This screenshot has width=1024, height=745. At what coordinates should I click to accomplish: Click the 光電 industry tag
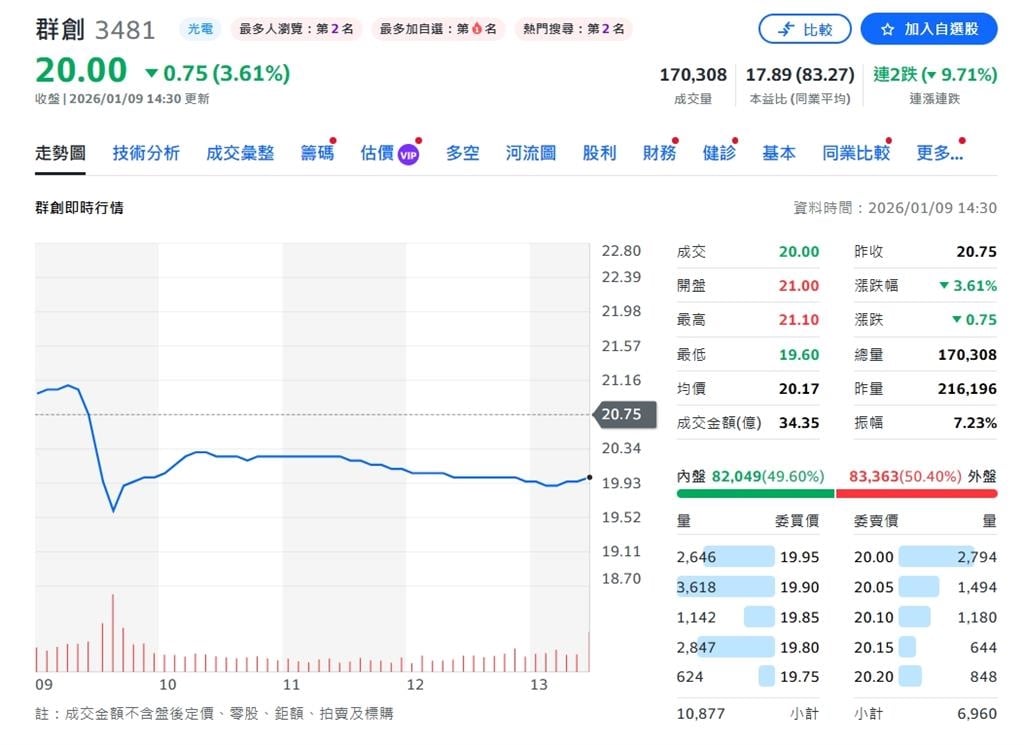tap(199, 29)
